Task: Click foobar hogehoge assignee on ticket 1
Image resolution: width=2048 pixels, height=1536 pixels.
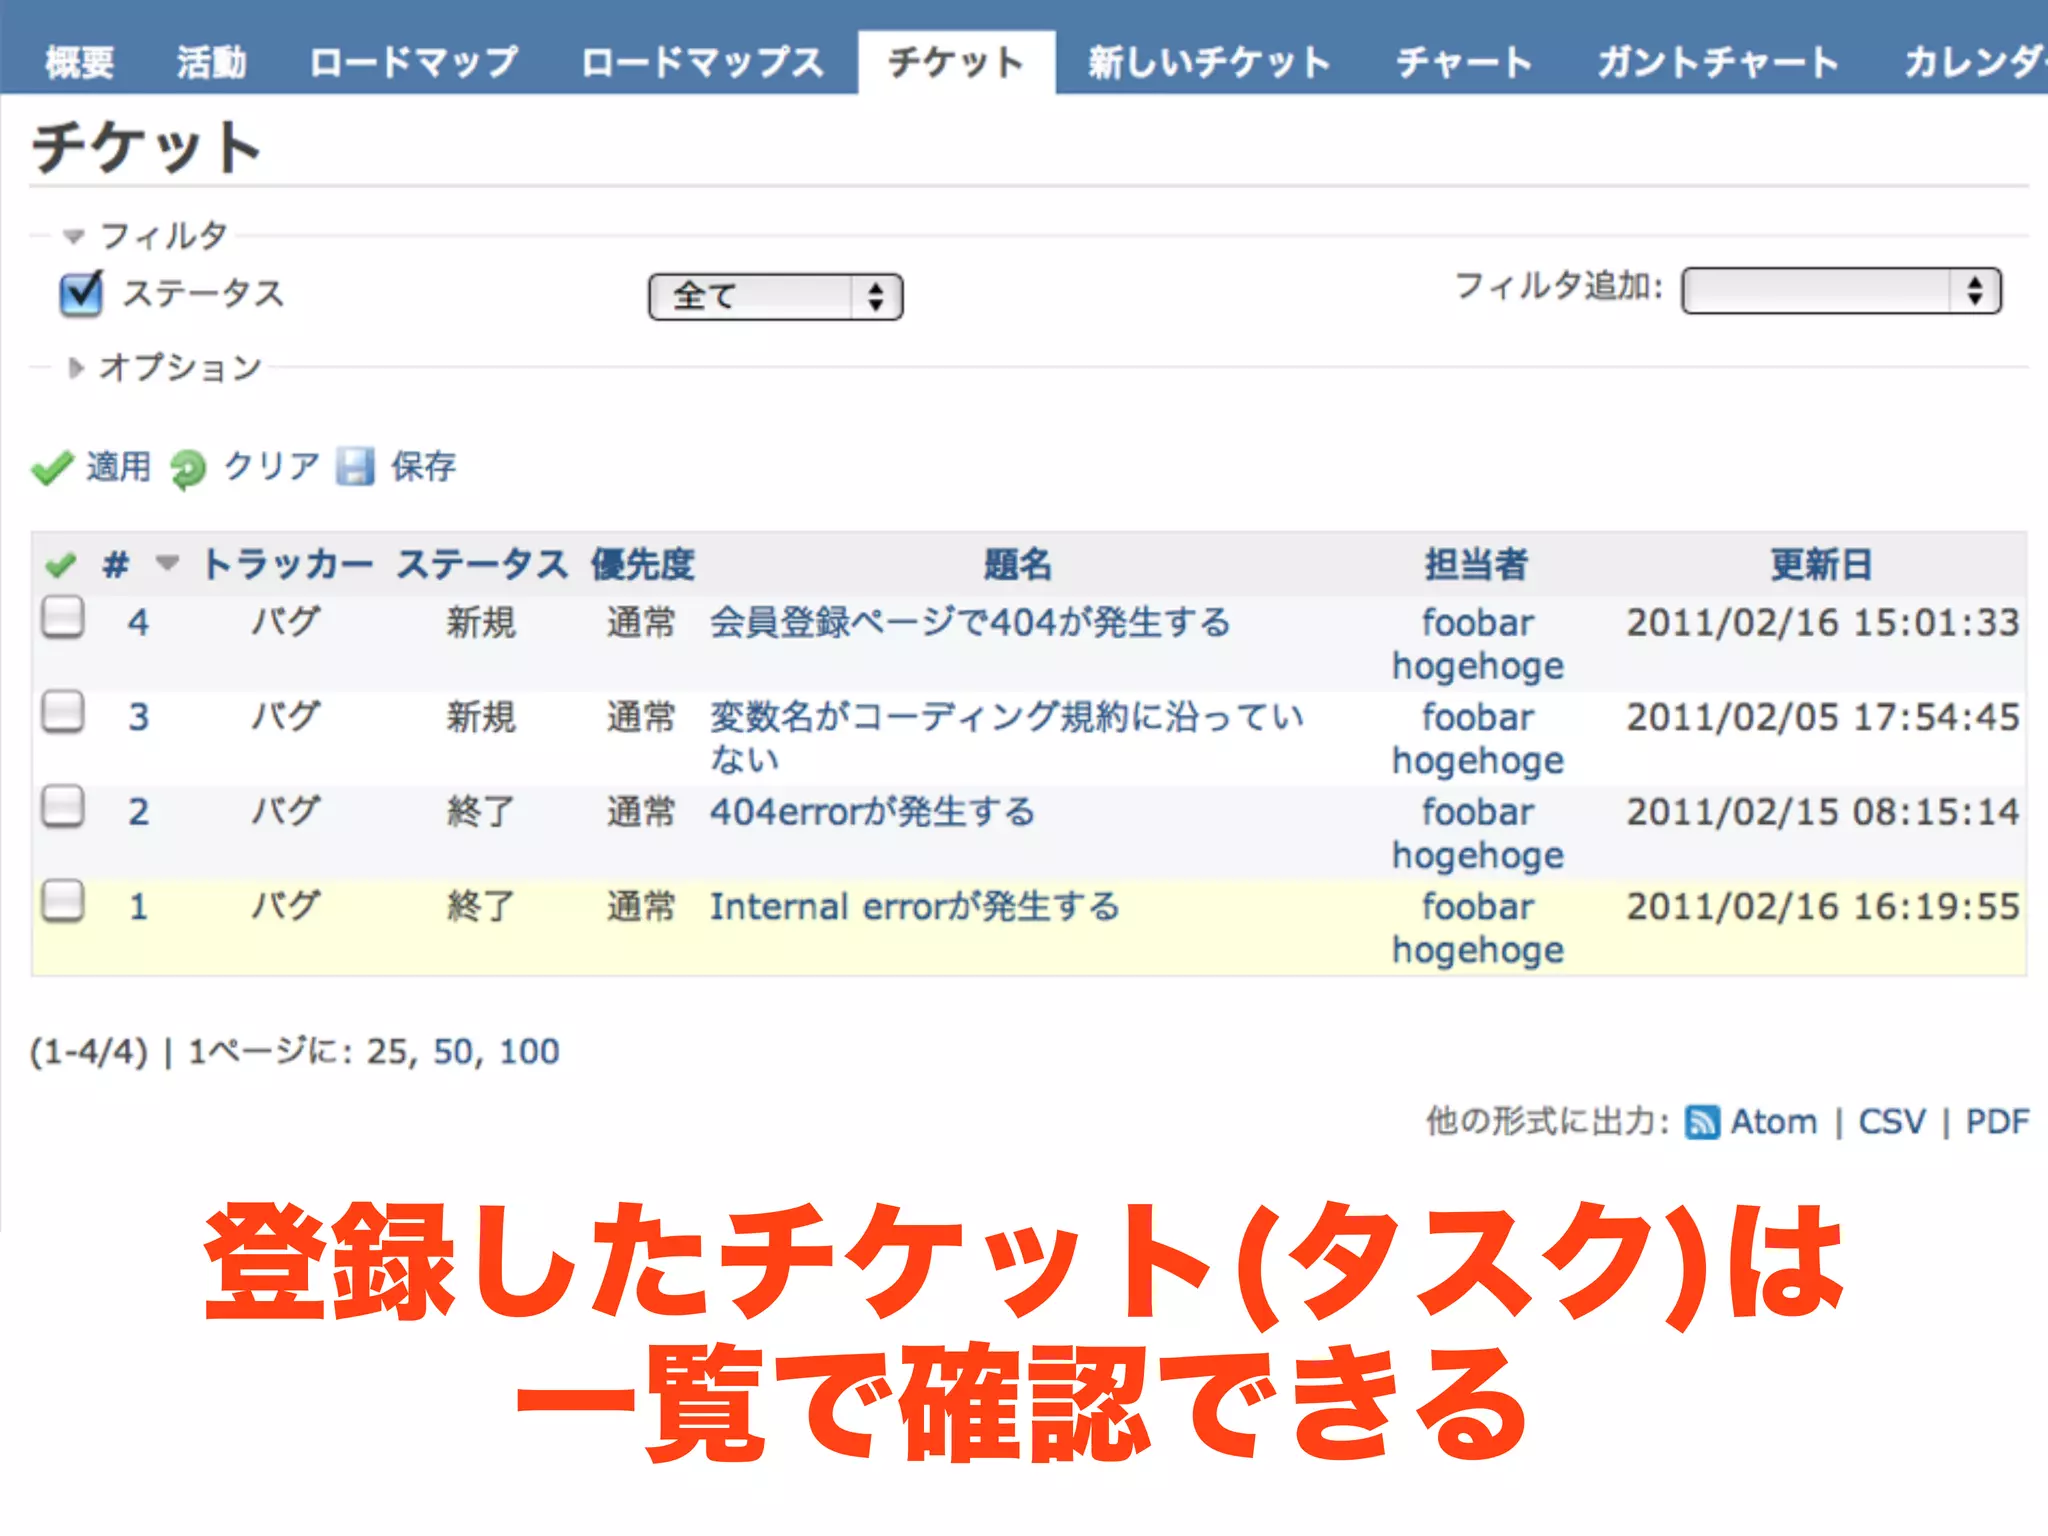Action: [1478, 928]
